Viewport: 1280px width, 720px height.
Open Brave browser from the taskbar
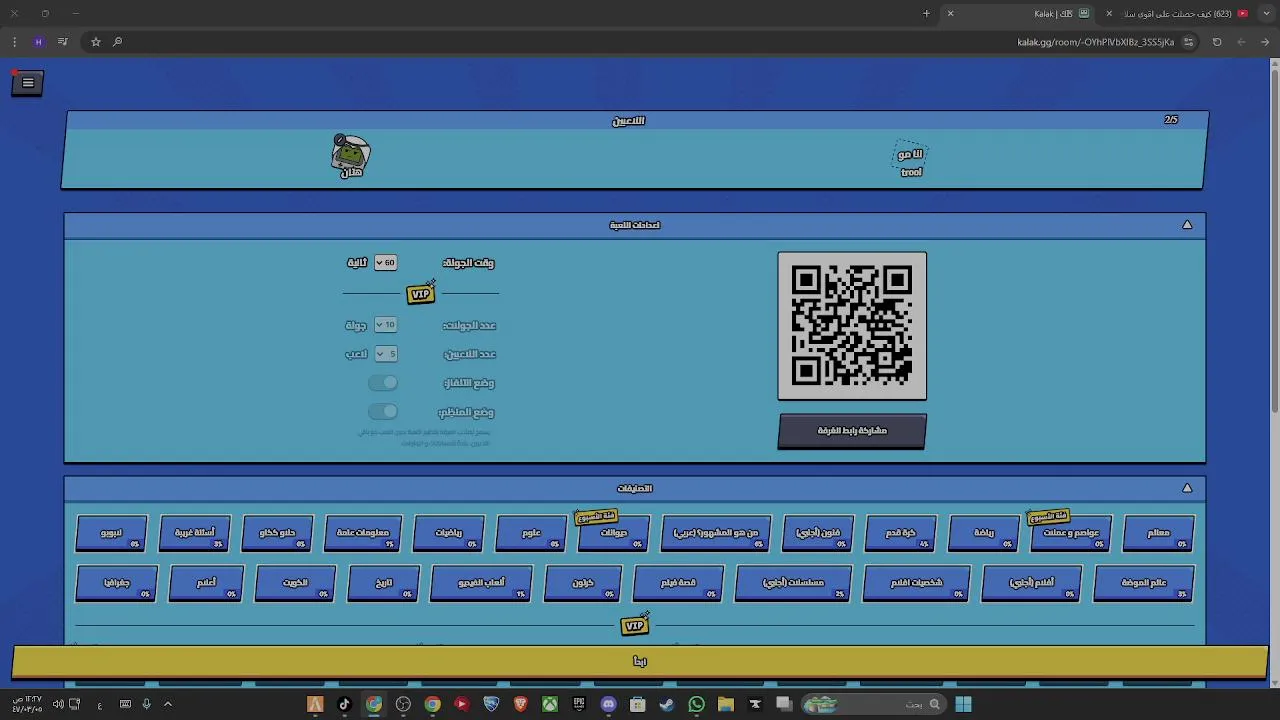point(520,704)
